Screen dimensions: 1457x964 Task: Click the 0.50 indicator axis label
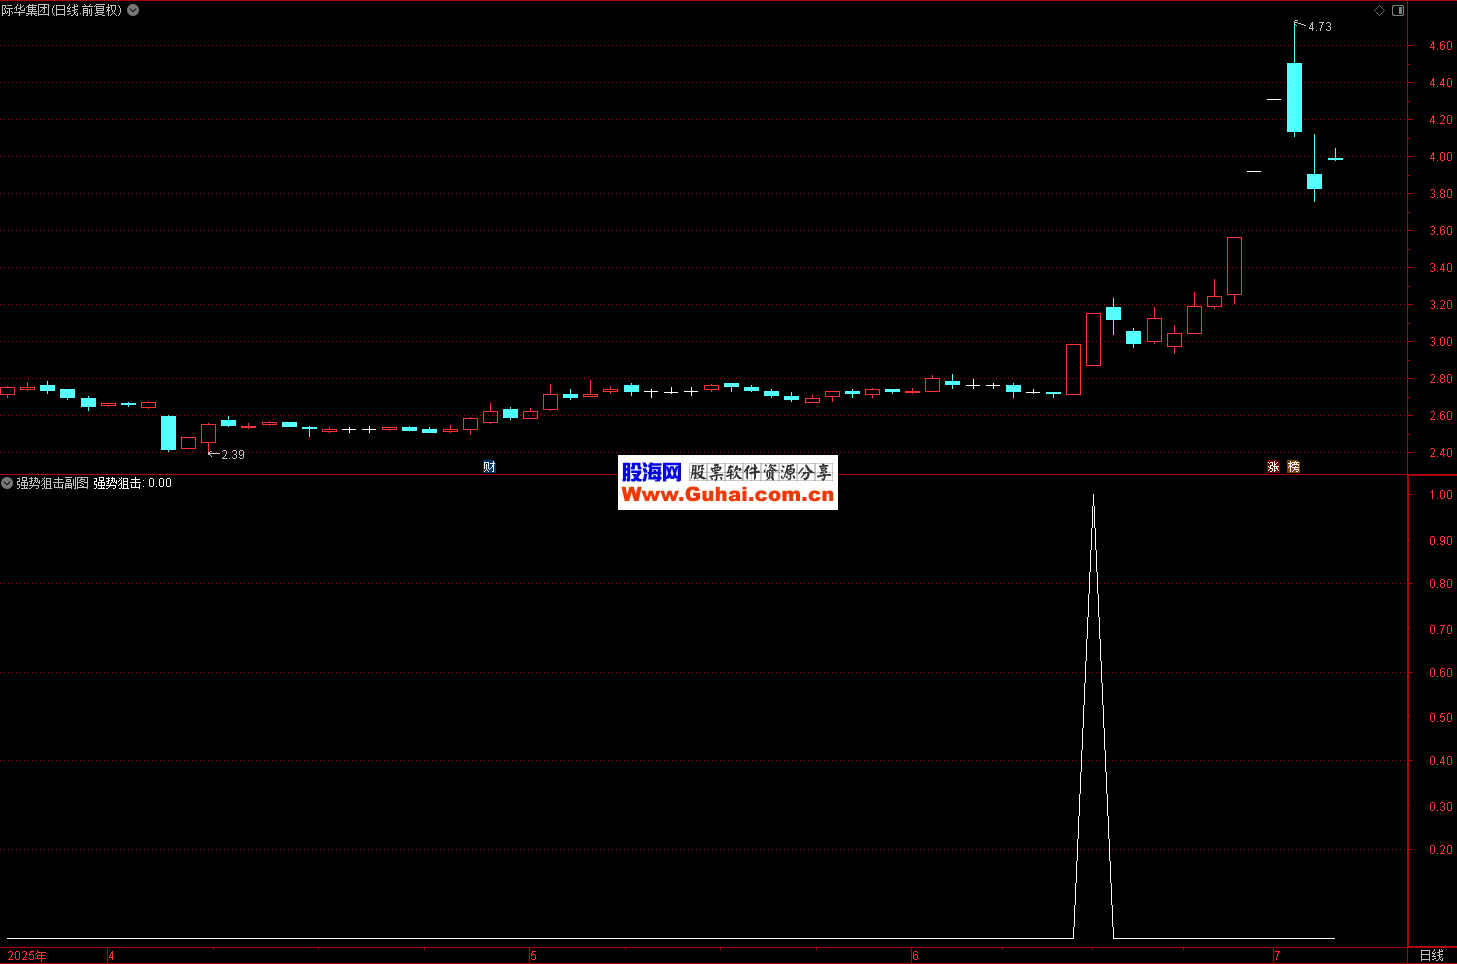click(x=1441, y=718)
